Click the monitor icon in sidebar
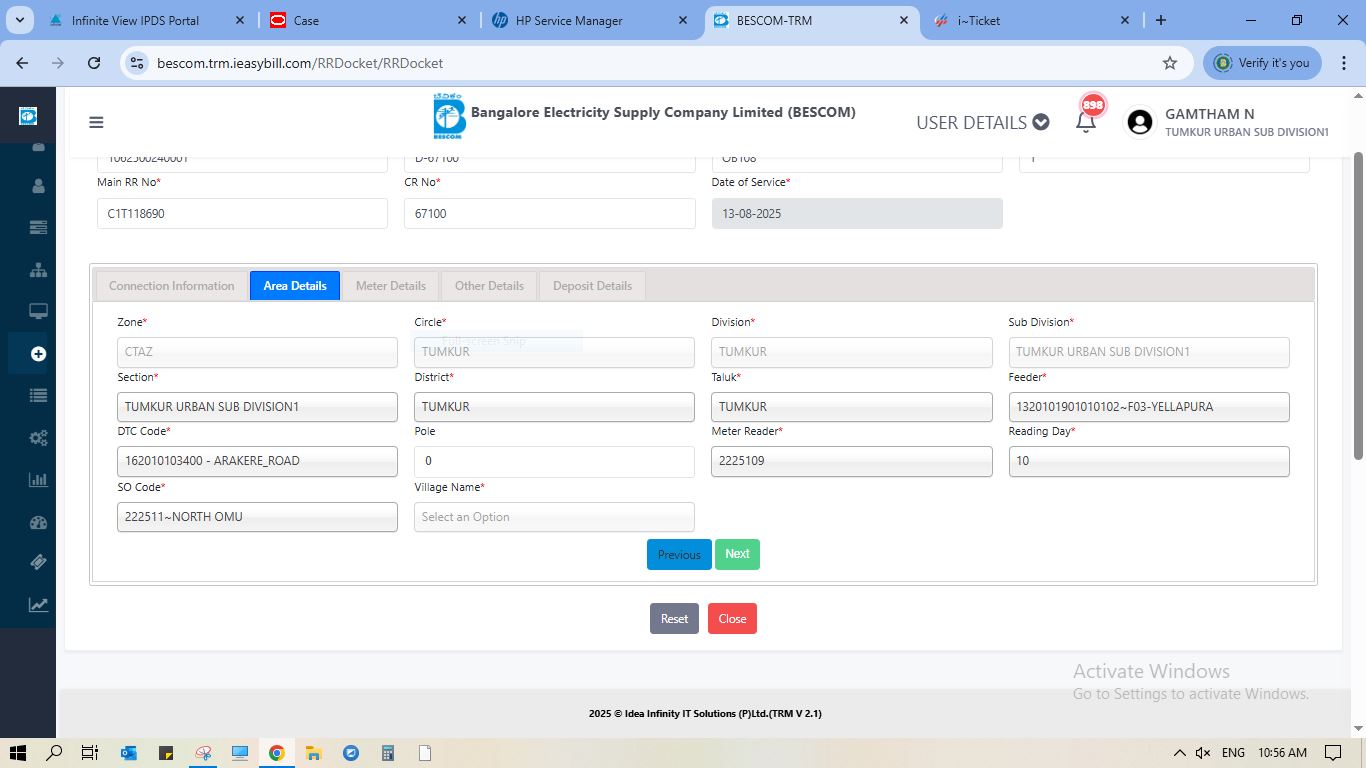The width and height of the screenshot is (1366, 768). pos(38,312)
